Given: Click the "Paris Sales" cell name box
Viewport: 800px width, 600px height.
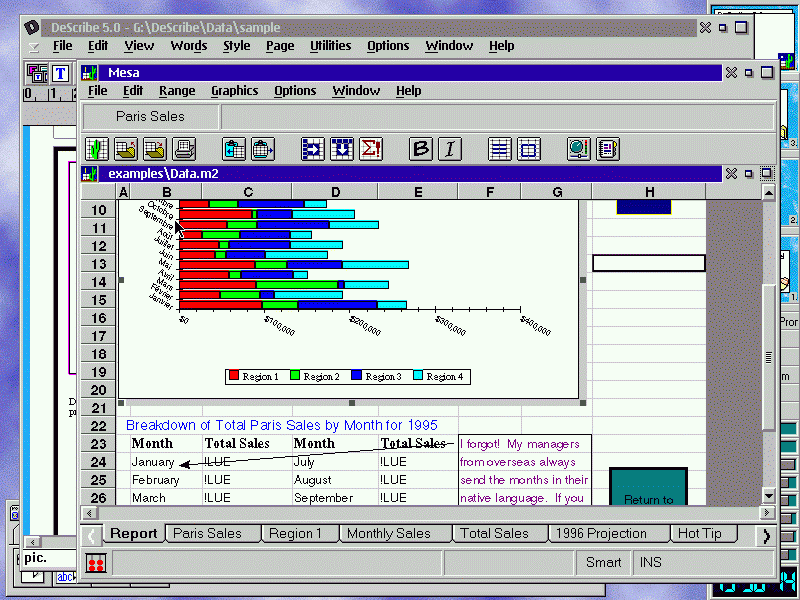Looking at the screenshot, I should tap(150, 117).
